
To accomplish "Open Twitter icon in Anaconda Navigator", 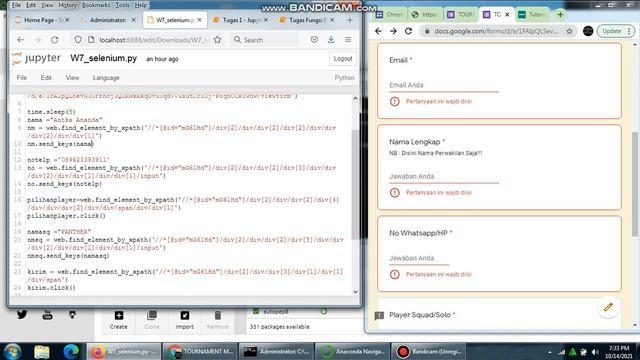I will [22, 315].
